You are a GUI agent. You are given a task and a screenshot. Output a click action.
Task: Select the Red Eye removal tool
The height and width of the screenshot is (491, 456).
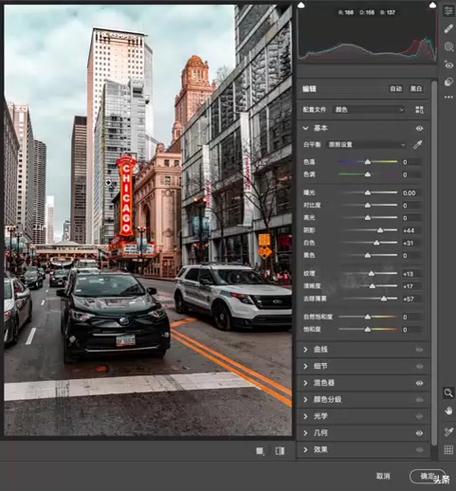[x=448, y=65]
